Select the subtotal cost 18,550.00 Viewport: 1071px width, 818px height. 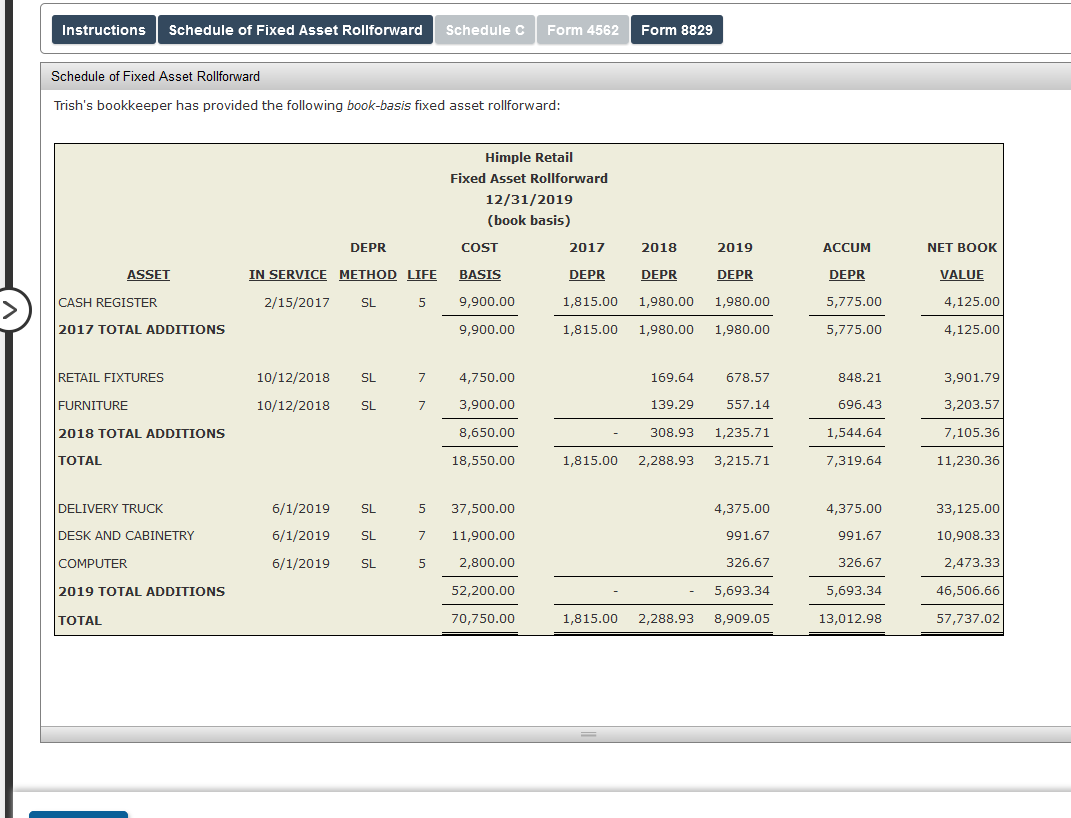(483, 461)
